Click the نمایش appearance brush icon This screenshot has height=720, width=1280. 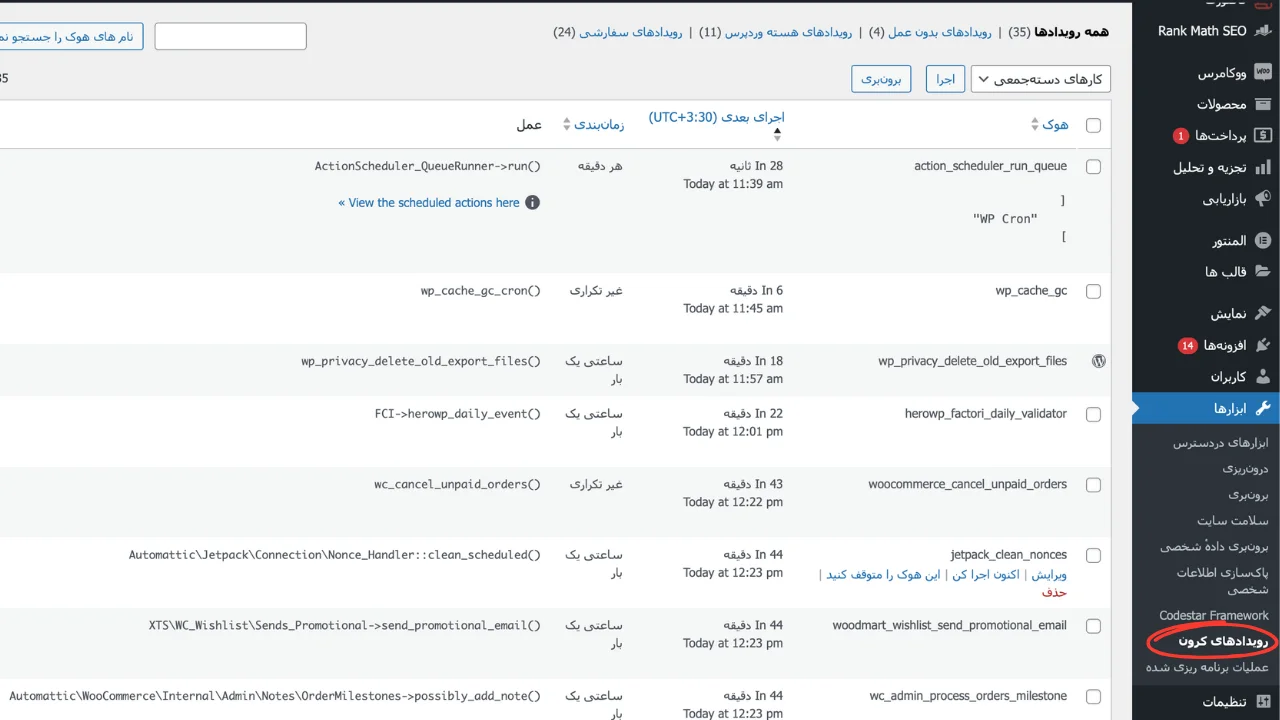(x=1264, y=314)
